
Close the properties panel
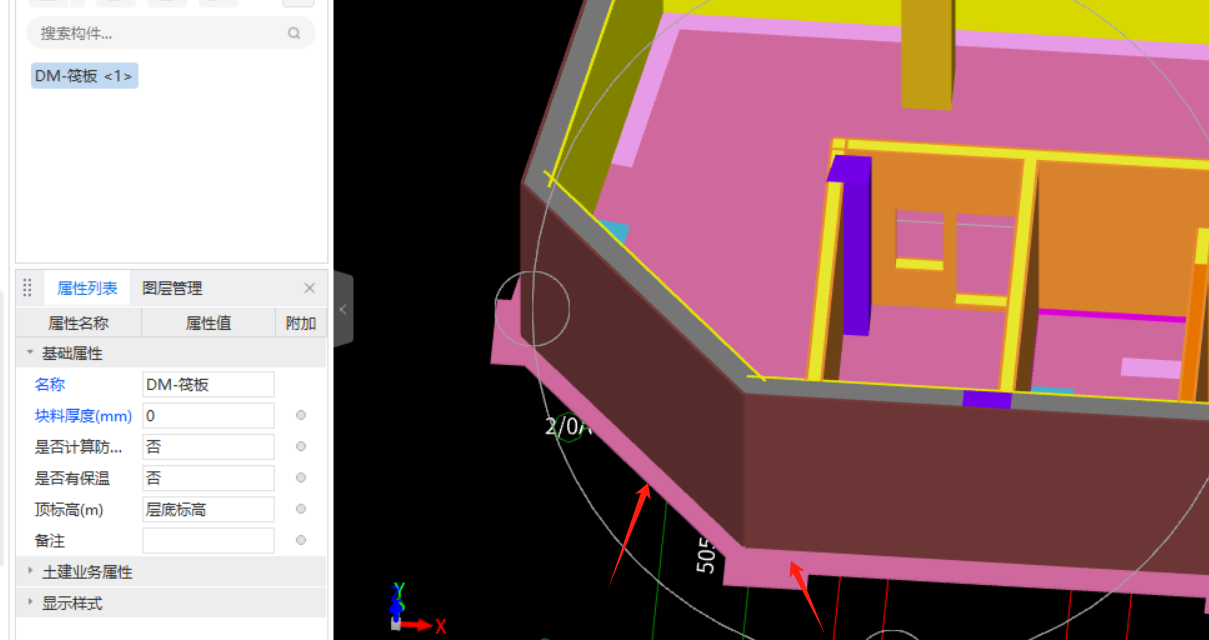click(x=310, y=288)
